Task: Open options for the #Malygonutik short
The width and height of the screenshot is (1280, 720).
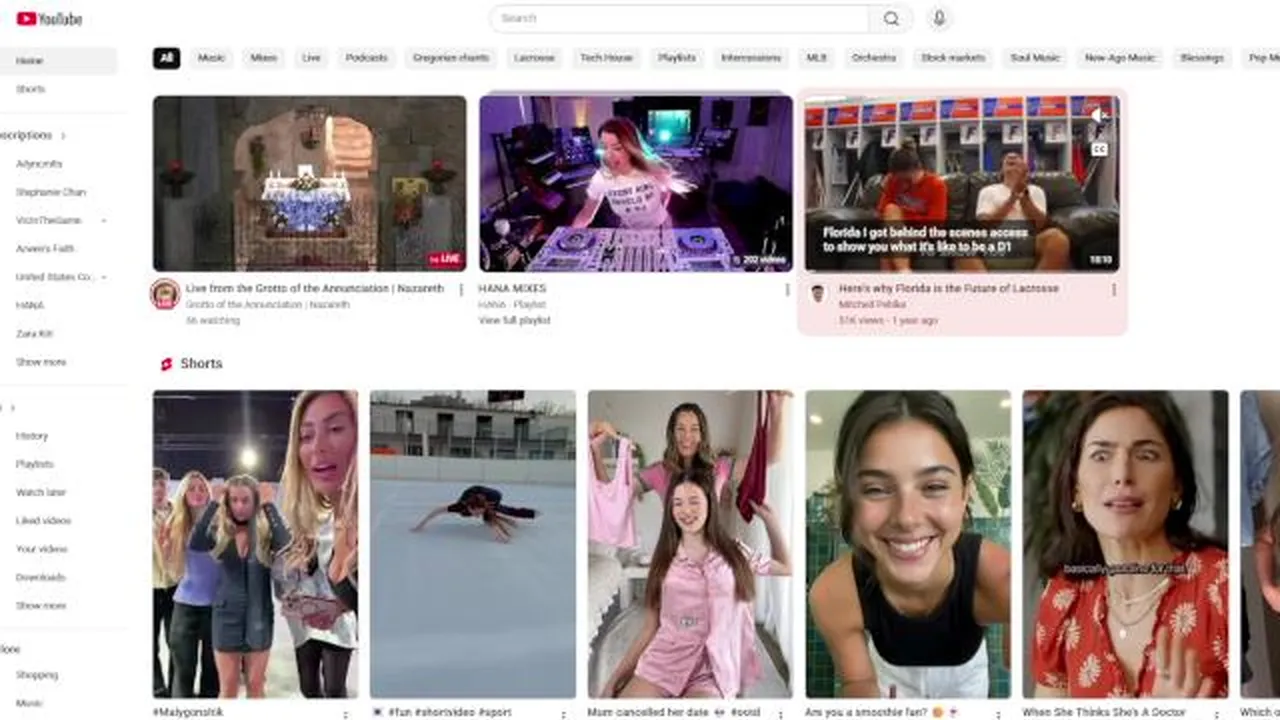Action: [346, 714]
